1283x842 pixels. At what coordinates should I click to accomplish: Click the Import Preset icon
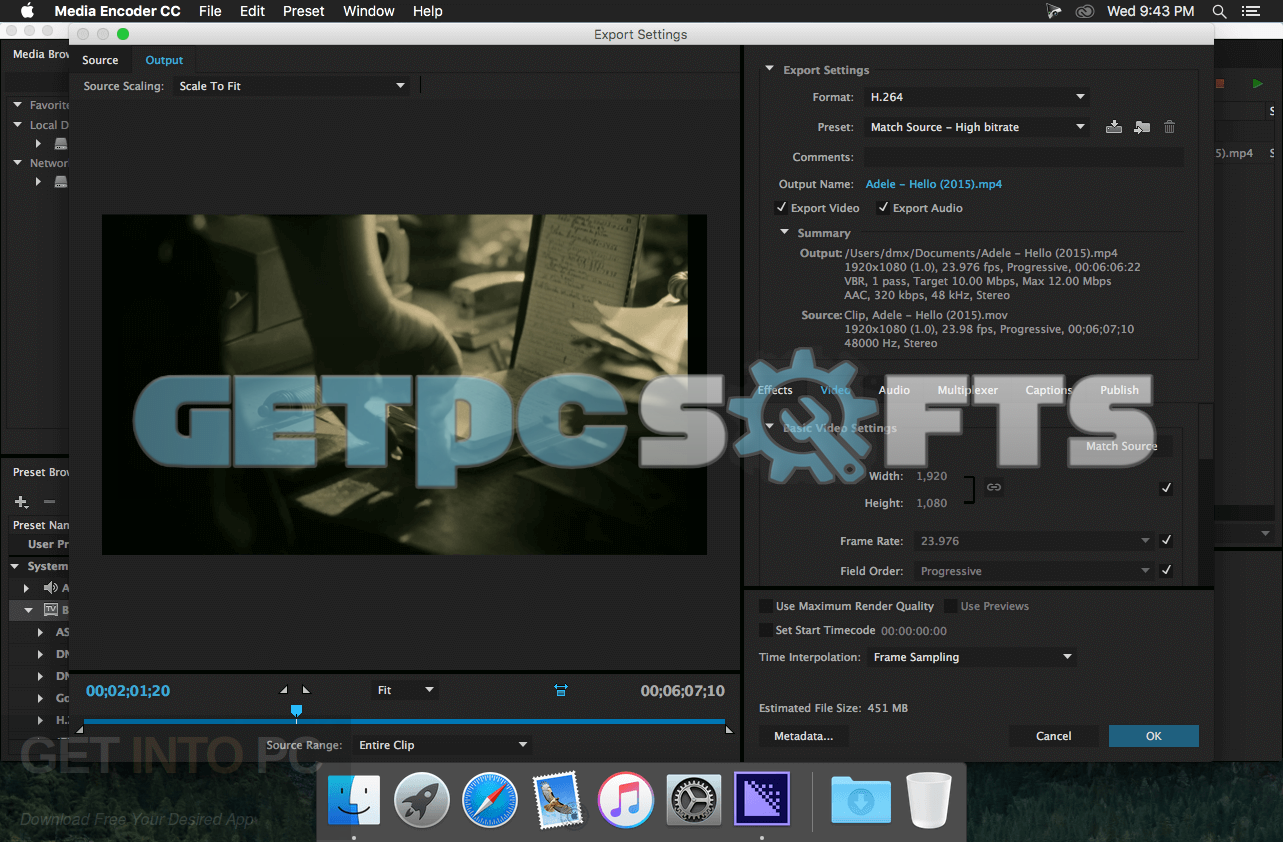1142,127
